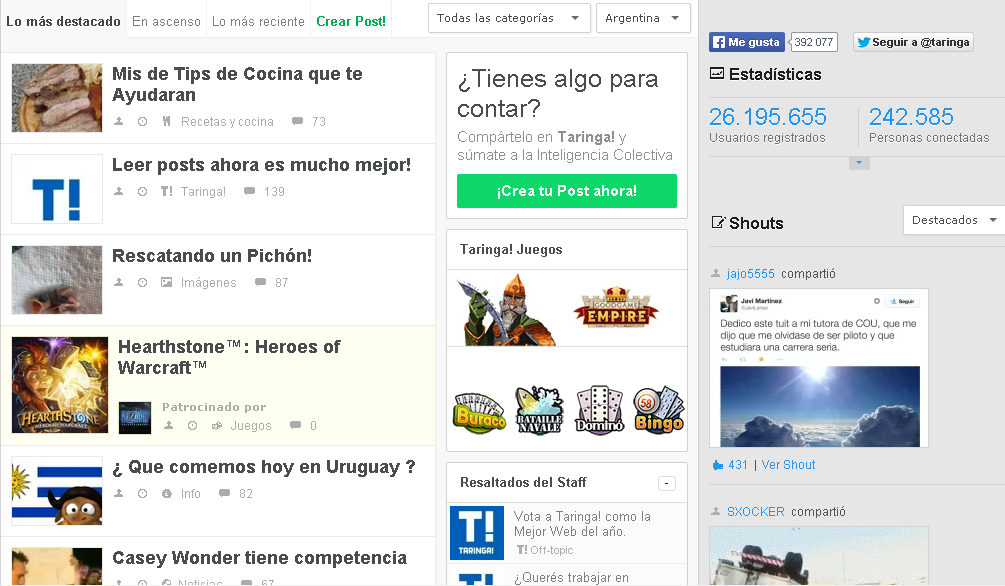Click clock icon on Rescatando un Pichón post
The height and width of the screenshot is (586, 1005).
click(142, 282)
